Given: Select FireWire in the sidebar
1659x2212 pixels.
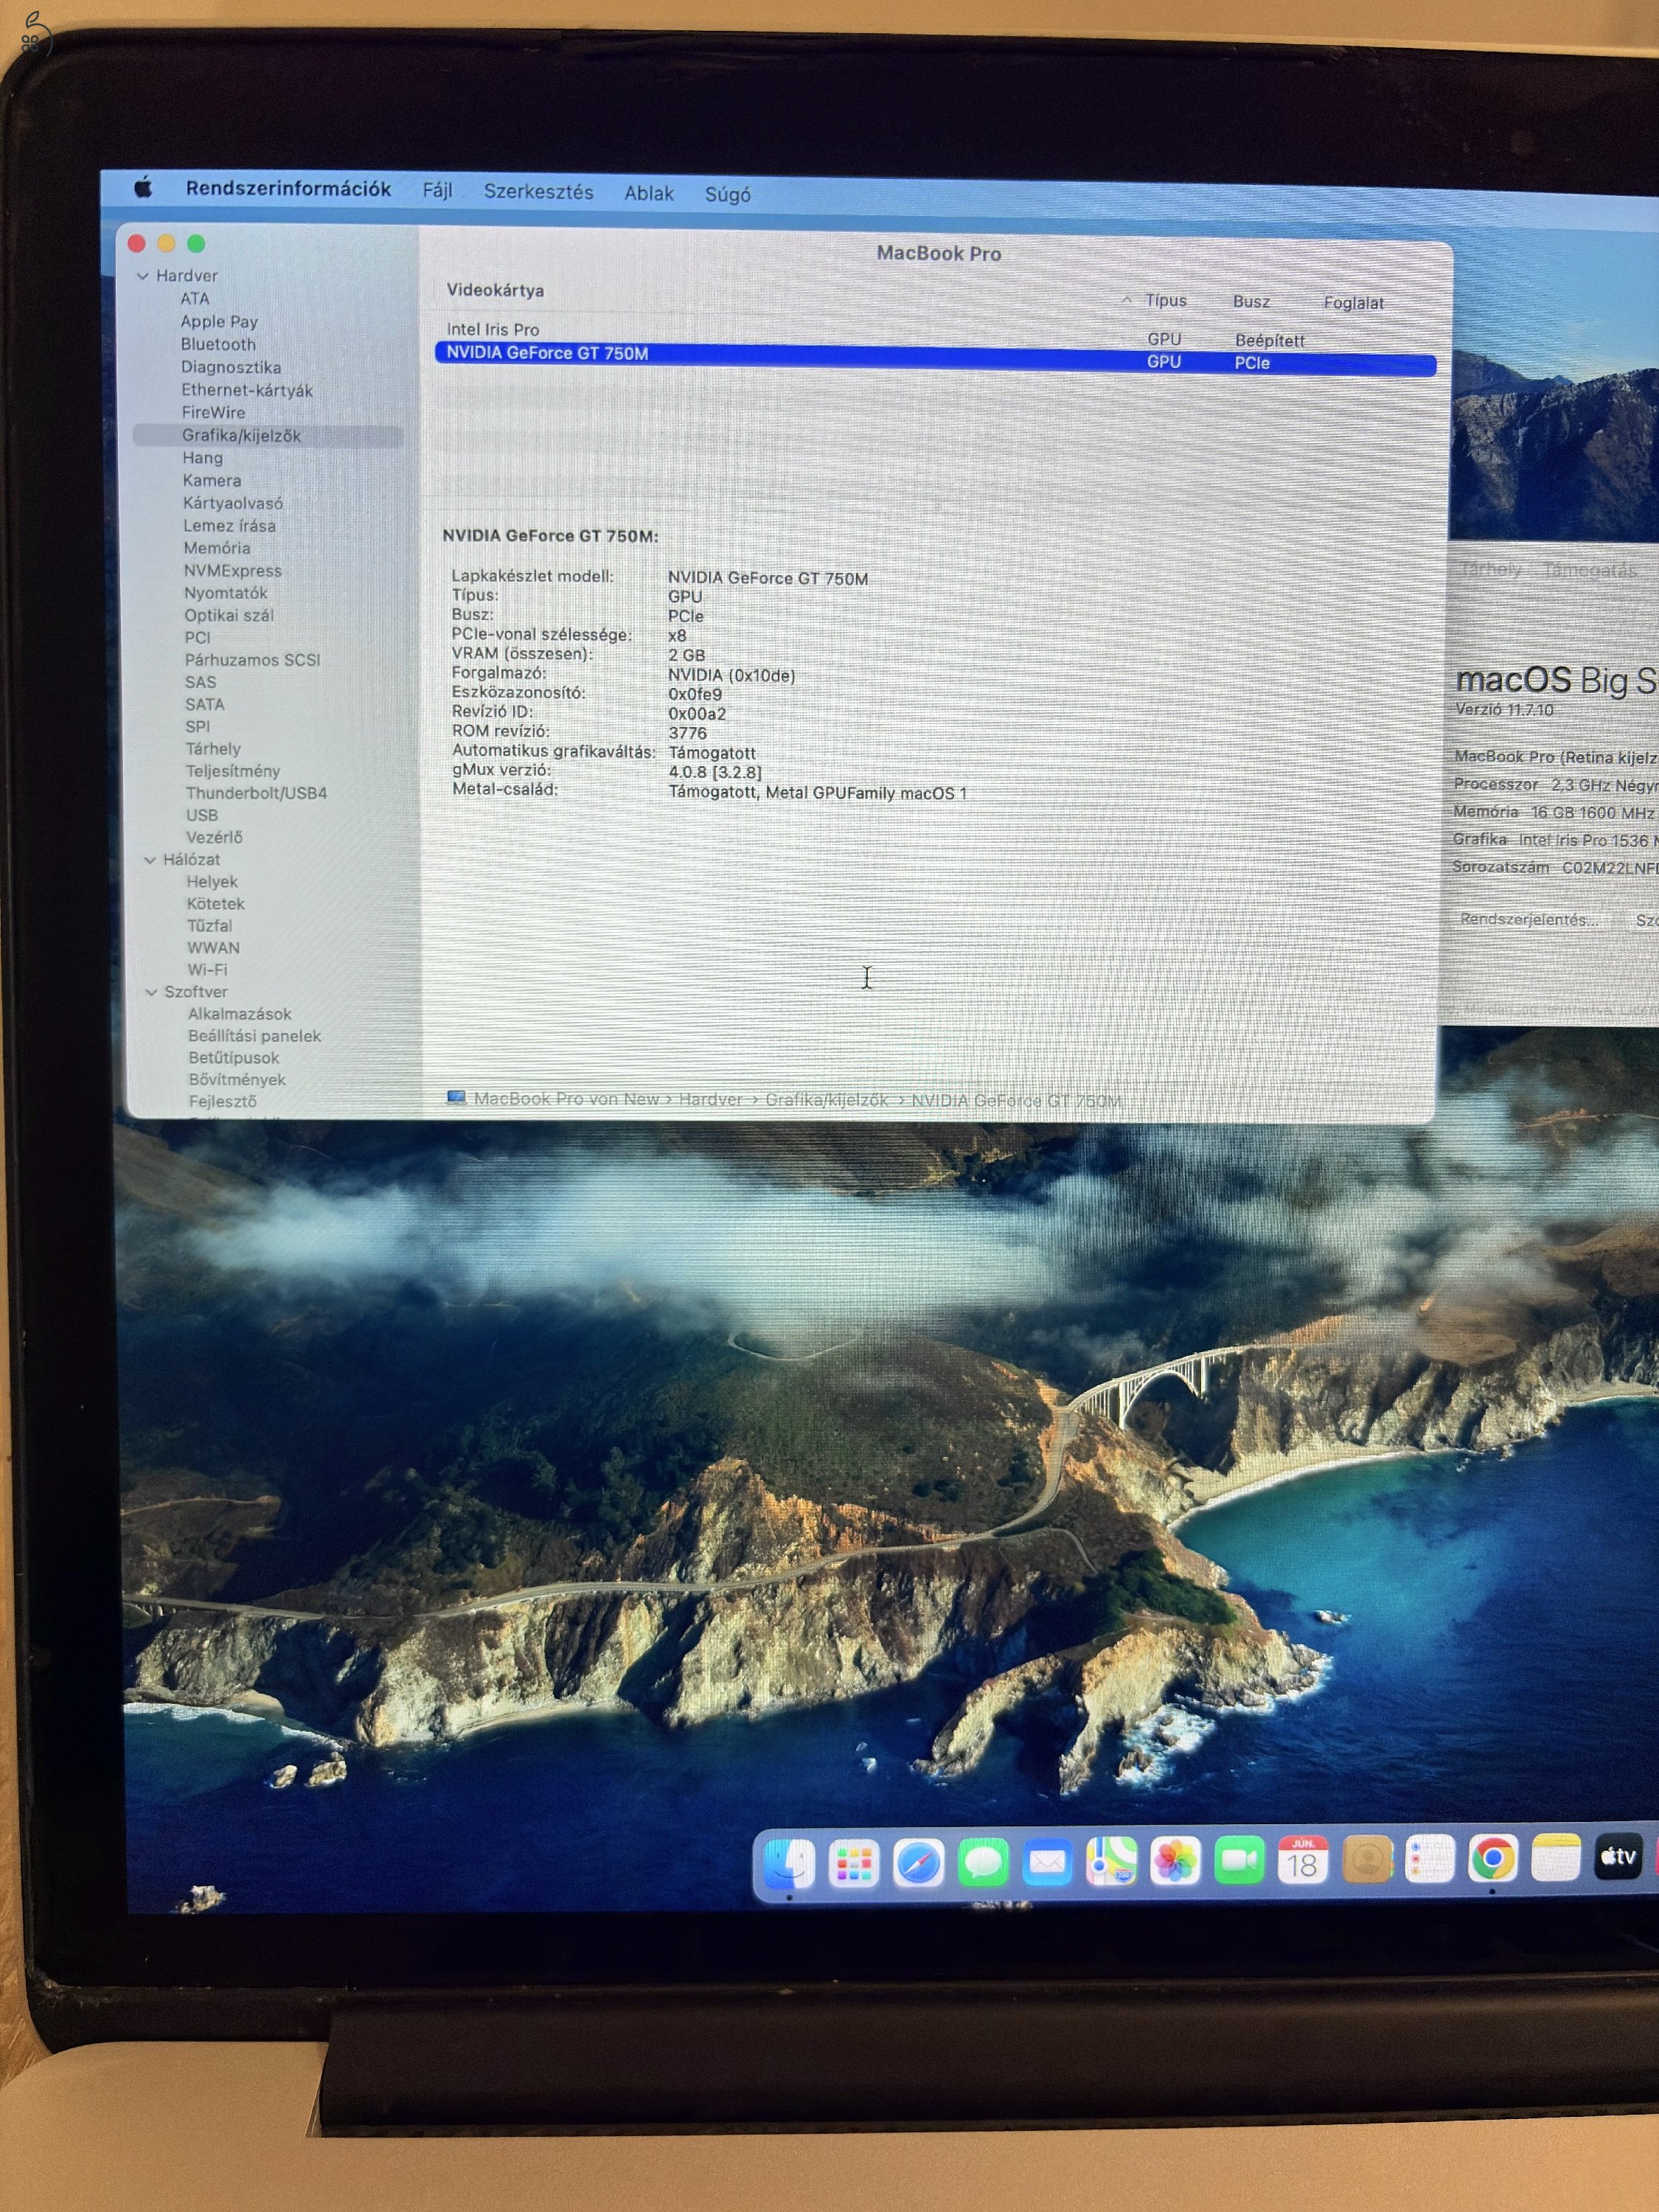Looking at the screenshot, I should 213,413.
